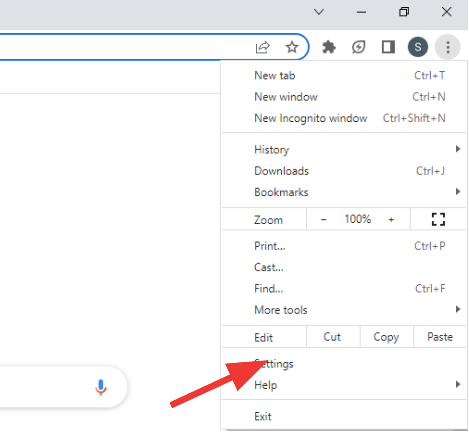
Task: Select Print... from the menu
Action: point(344,246)
